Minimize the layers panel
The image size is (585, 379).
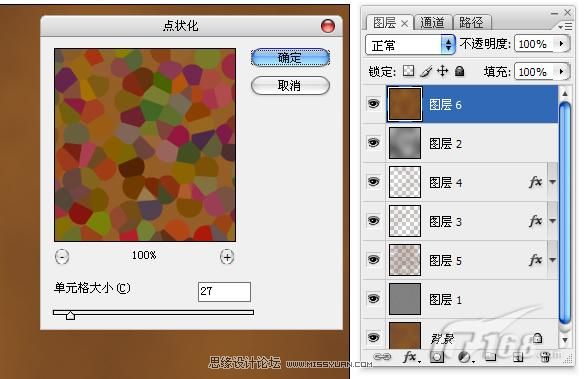click(554, 13)
